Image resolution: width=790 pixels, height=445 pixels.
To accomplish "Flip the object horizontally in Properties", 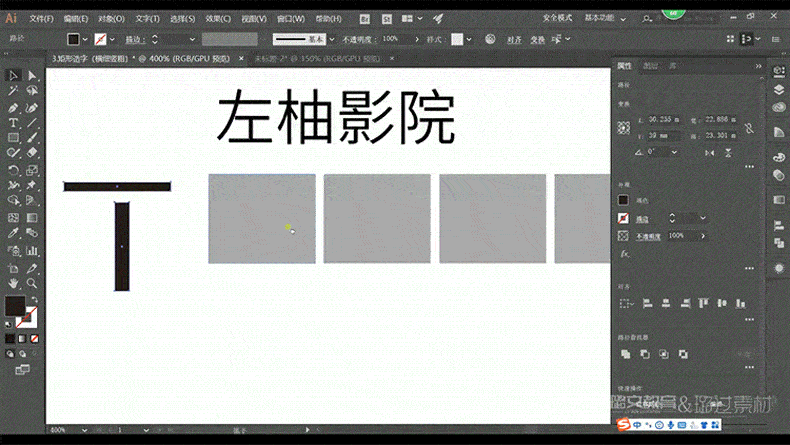I will pos(710,153).
